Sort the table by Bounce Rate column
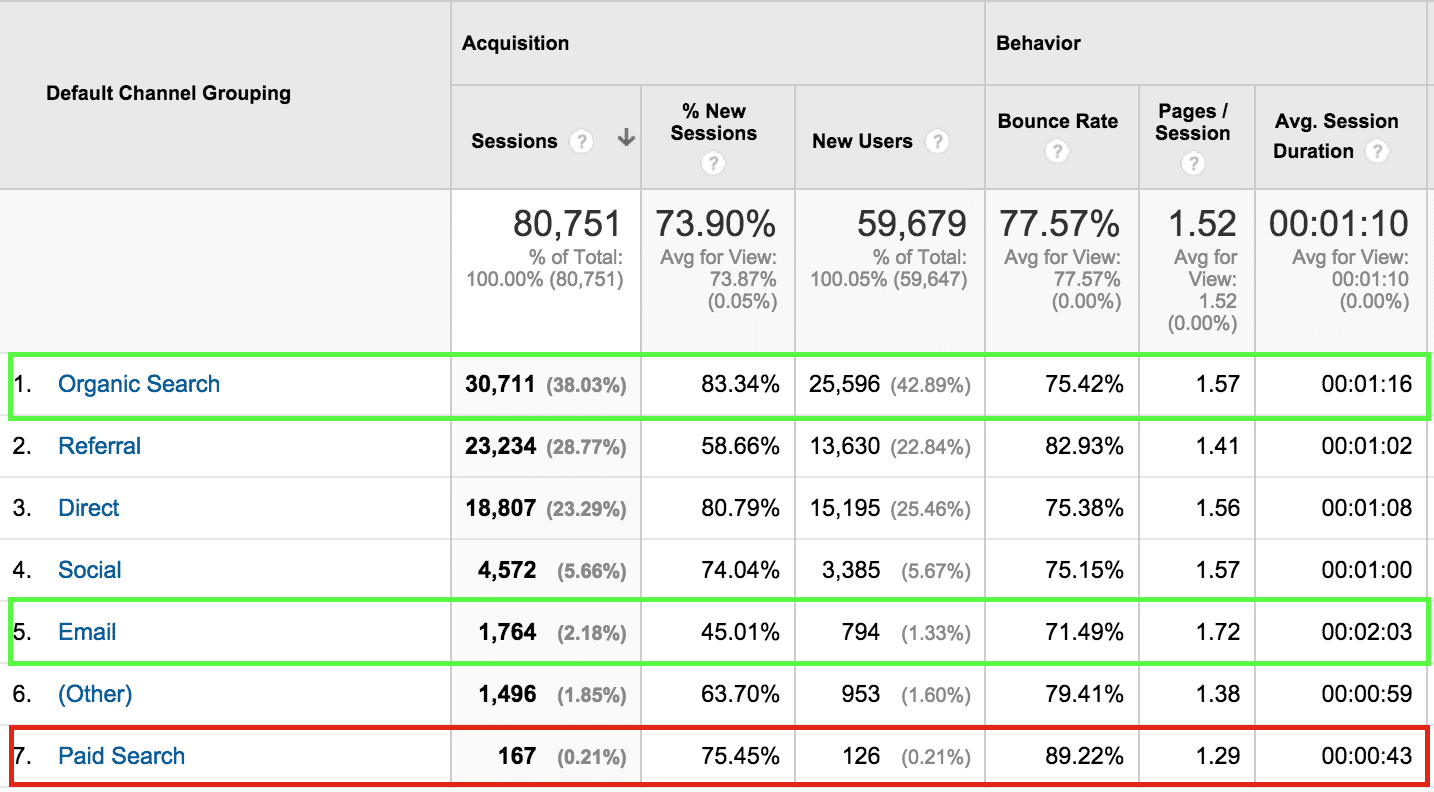This screenshot has height=792, width=1434. click(1058, 121)
